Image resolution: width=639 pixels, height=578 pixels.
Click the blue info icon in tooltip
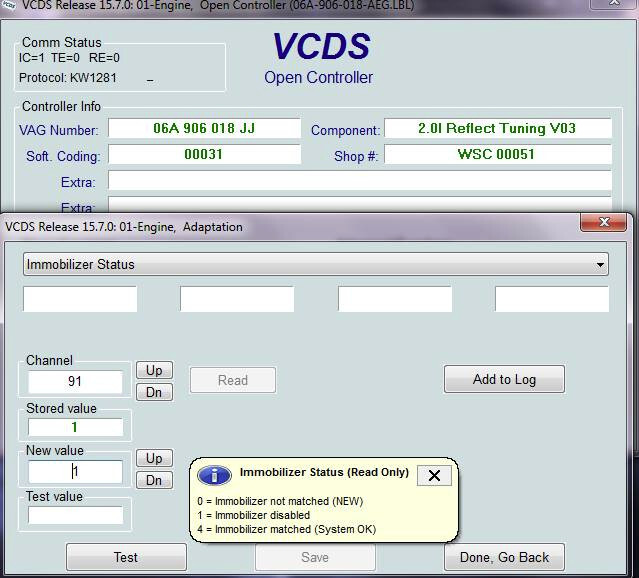214,475
